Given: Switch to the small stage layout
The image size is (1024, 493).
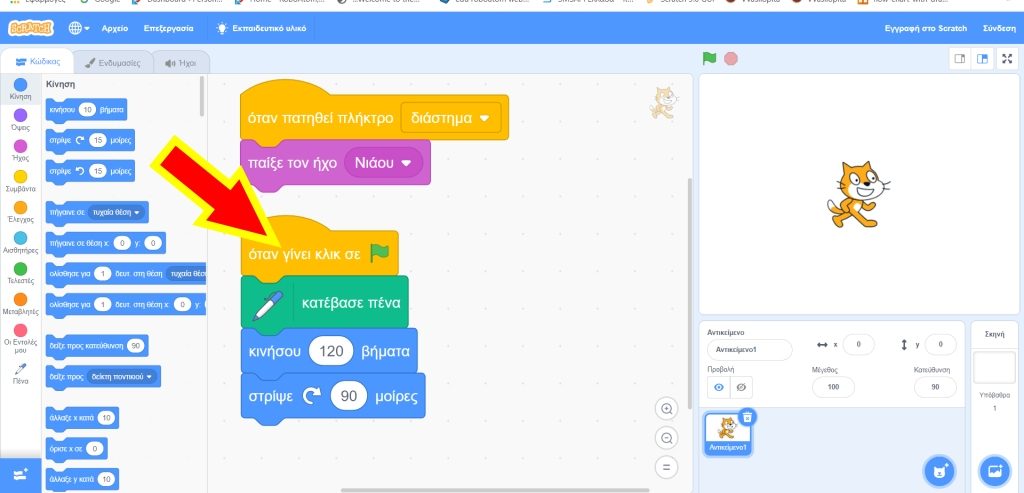Looking at the screenshot, I should 960,59.
